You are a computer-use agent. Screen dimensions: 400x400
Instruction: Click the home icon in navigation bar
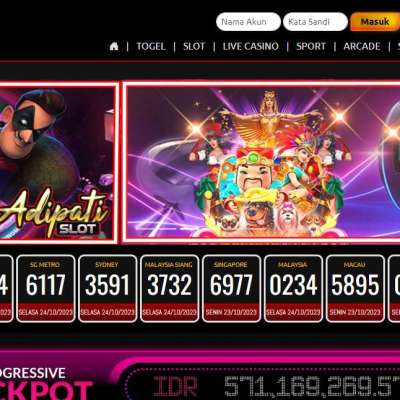[x=114, y=46]
